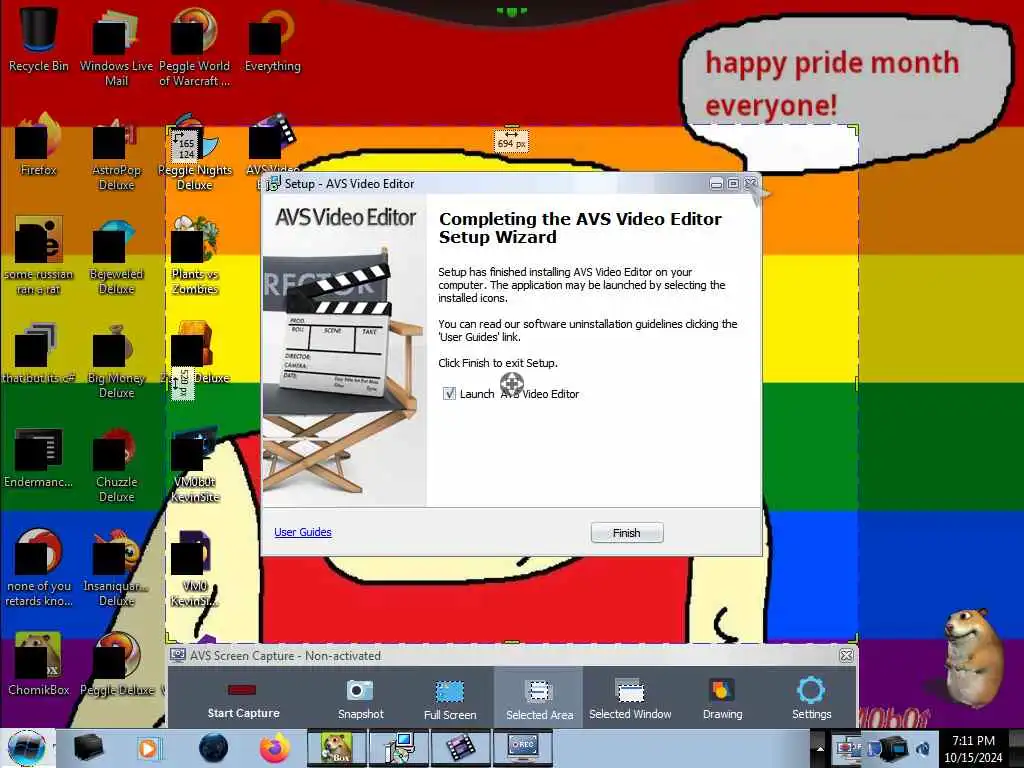This screenshot has width=1024, height=768.
Task: Select the Bejeweled Deluxe desktop icon
Action: pyautogui.click(x=116, y=256)
